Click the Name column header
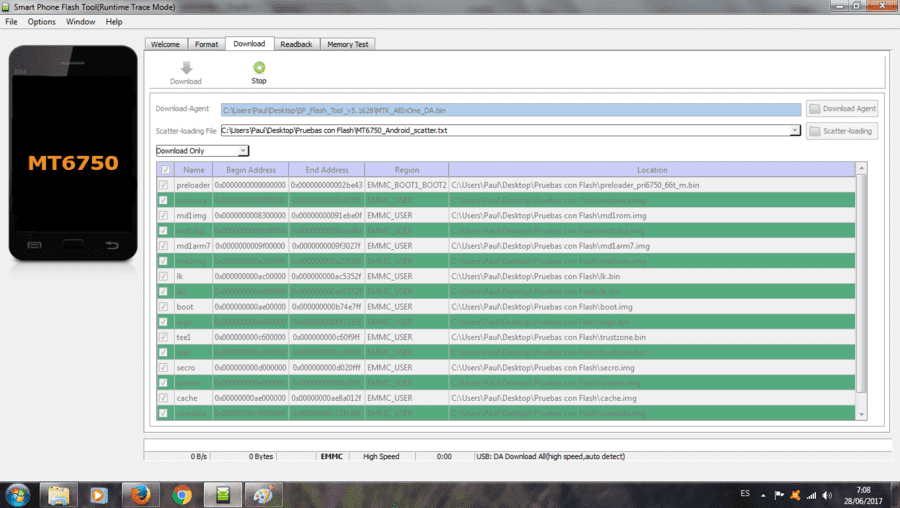Screen dimensions: 900x508 tap(193, 170)
